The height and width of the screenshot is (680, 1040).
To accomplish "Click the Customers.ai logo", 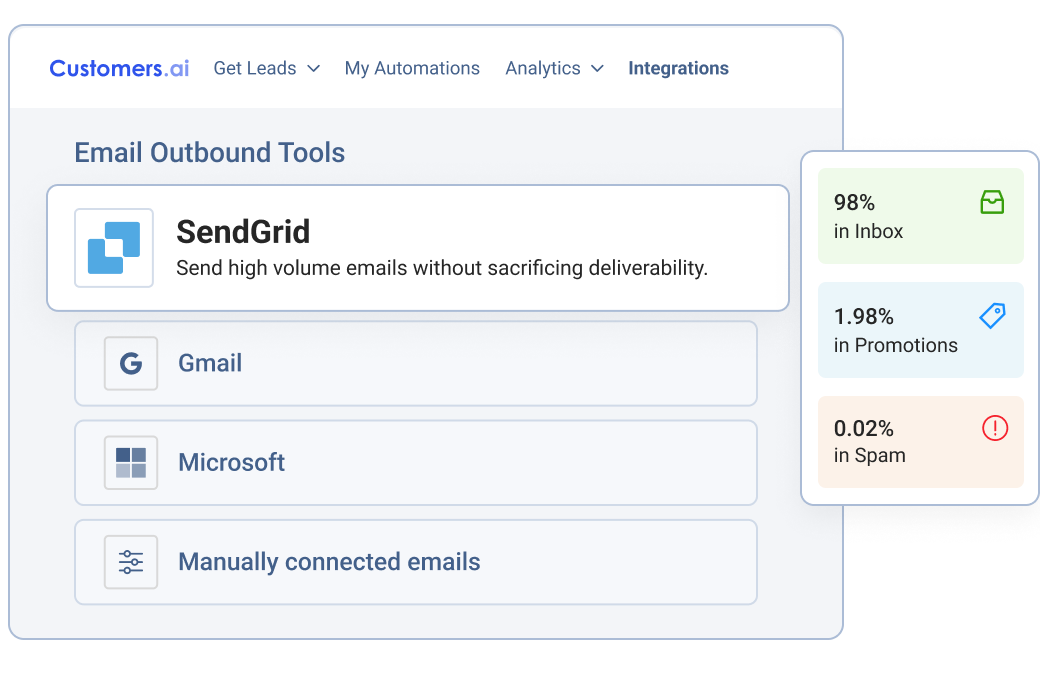I will (119, 68).
